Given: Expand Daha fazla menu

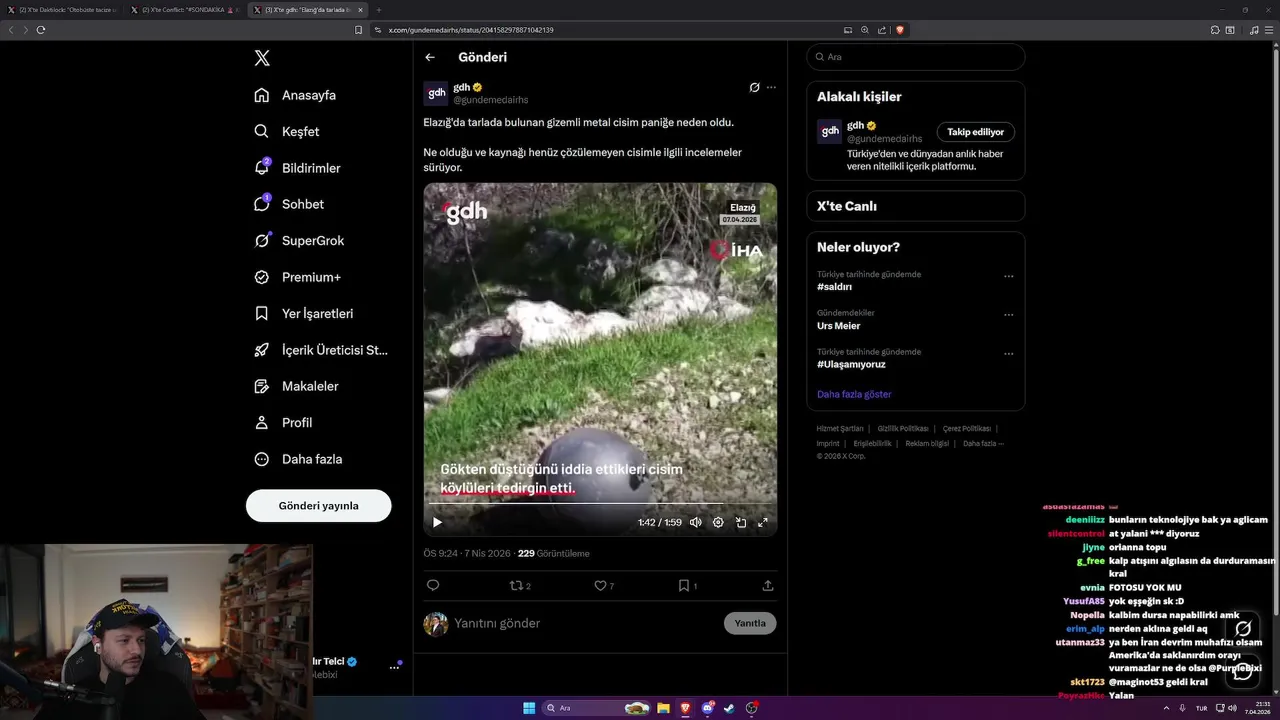Looking at the screenshot, I should pyautogui.click(x=299, y=459).
